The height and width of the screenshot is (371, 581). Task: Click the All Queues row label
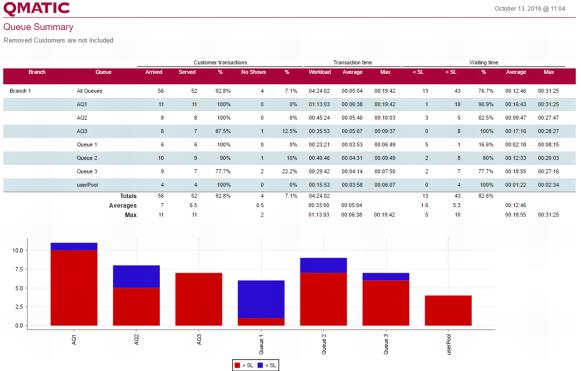pyautogui.click(x=89, y=91)
